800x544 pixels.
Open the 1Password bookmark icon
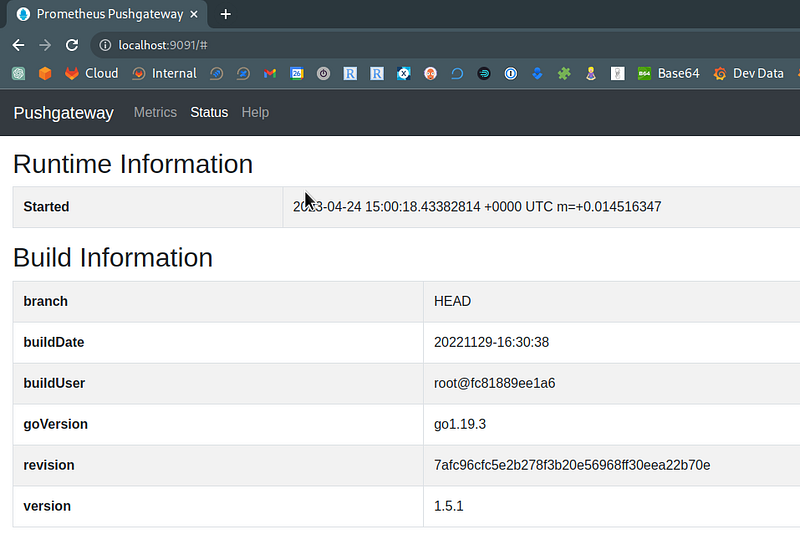pos(511,73)
